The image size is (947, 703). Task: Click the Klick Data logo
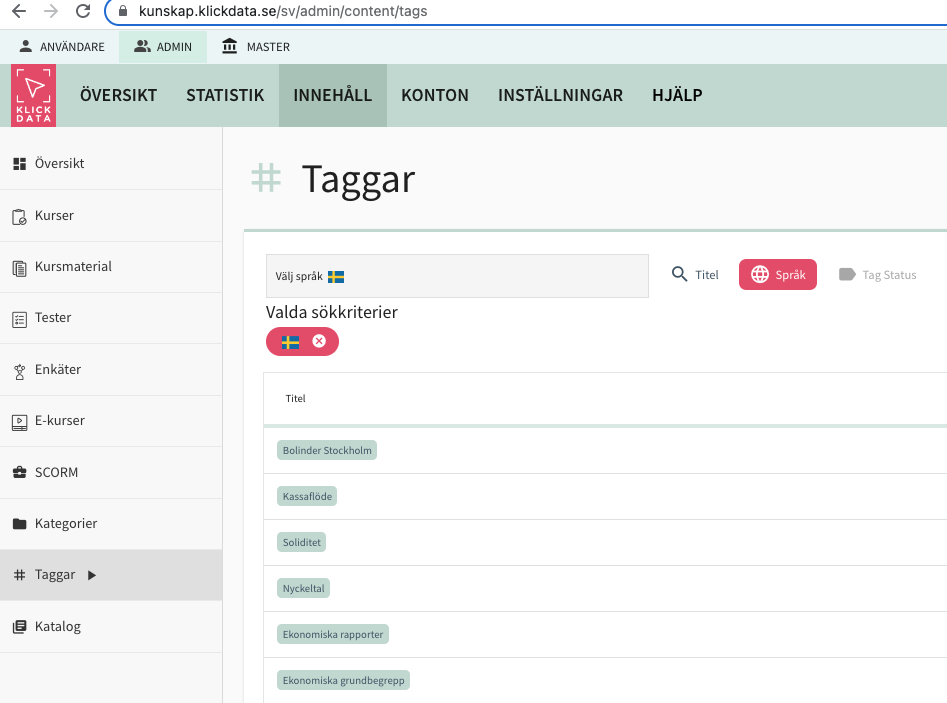click(33, 95)
